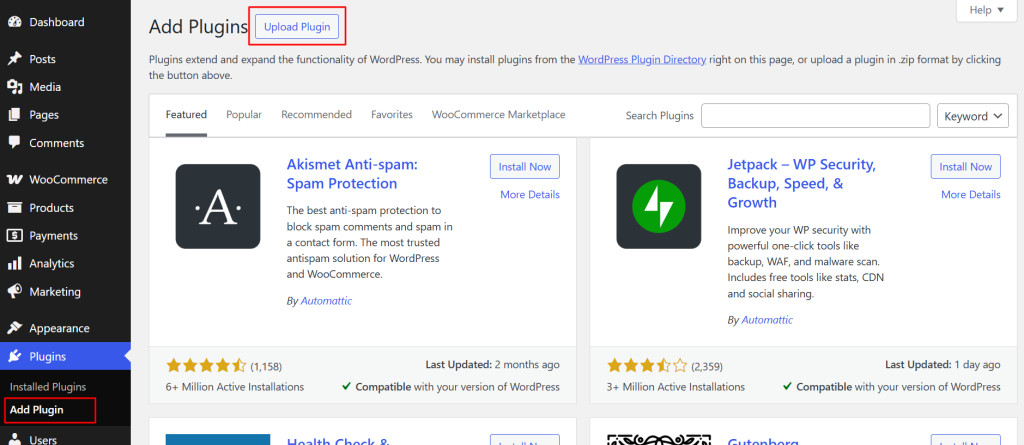The image size is (1024, 445).
Task: Switch to the Popular tab
Action: [244, 114]
